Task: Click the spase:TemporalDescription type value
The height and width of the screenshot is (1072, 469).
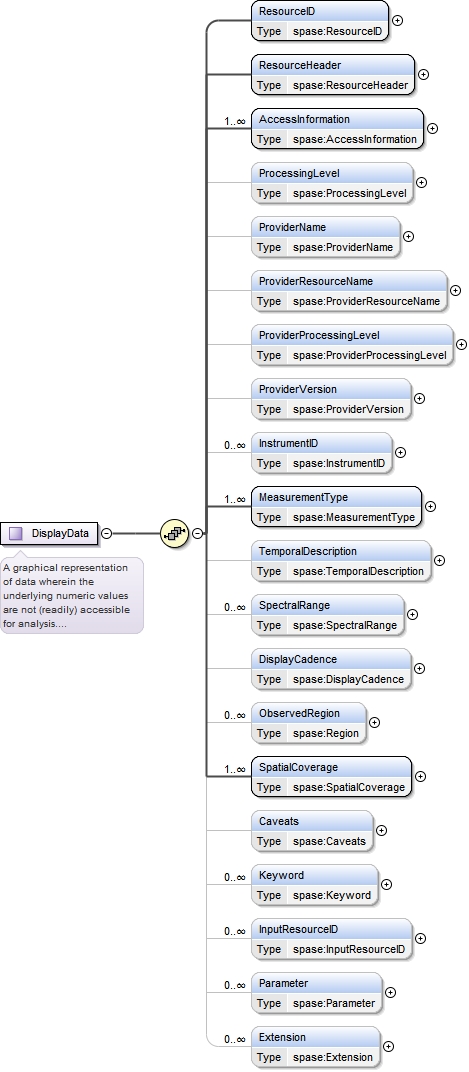Action: pyautogui.click(x=359, y=572)
